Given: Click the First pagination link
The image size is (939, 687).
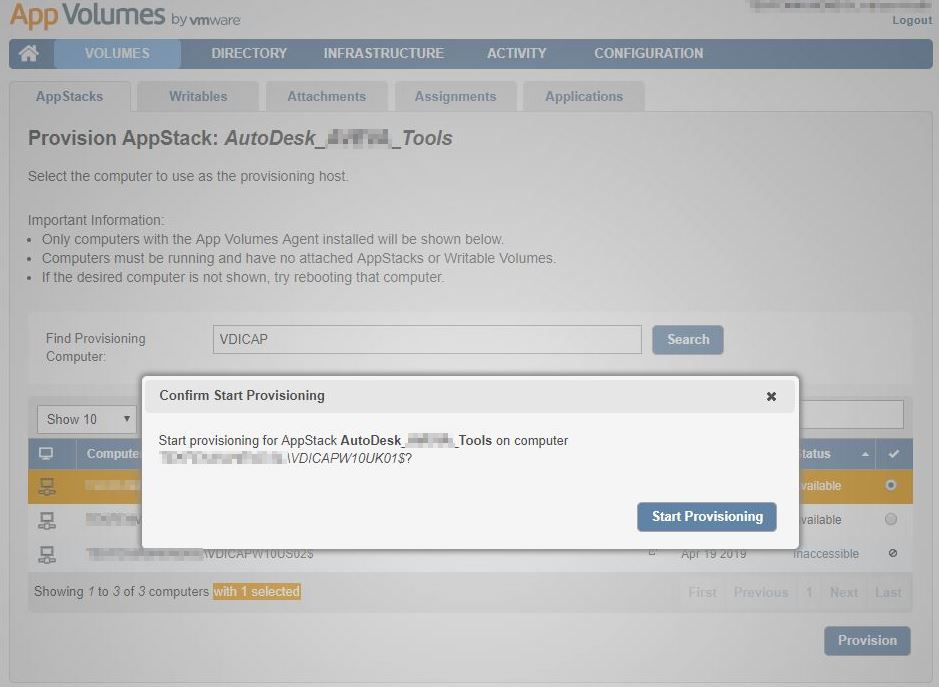Looking at the screenshot, I should click(702, 592).
